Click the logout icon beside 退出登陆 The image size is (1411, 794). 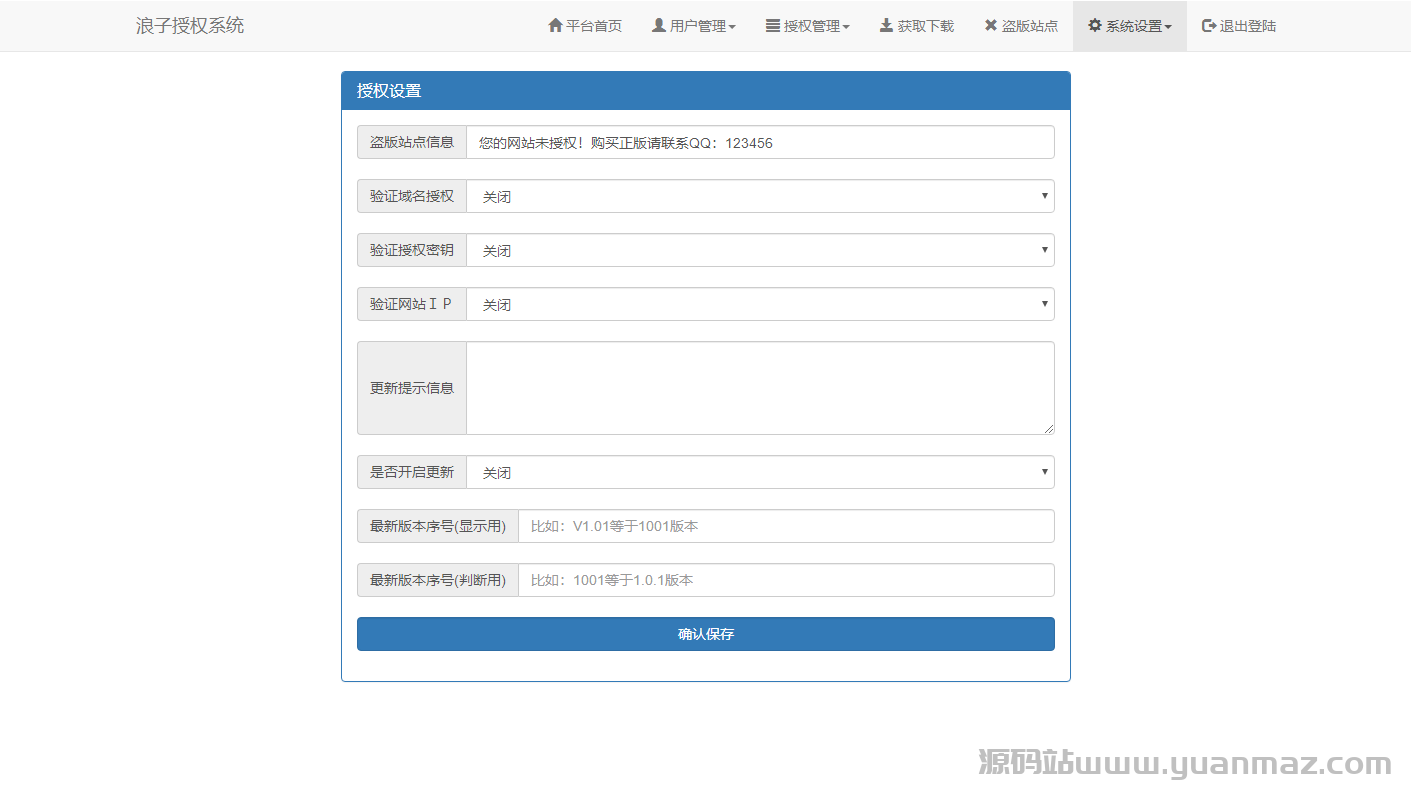pyautogui.click(x=1209, y=25)
